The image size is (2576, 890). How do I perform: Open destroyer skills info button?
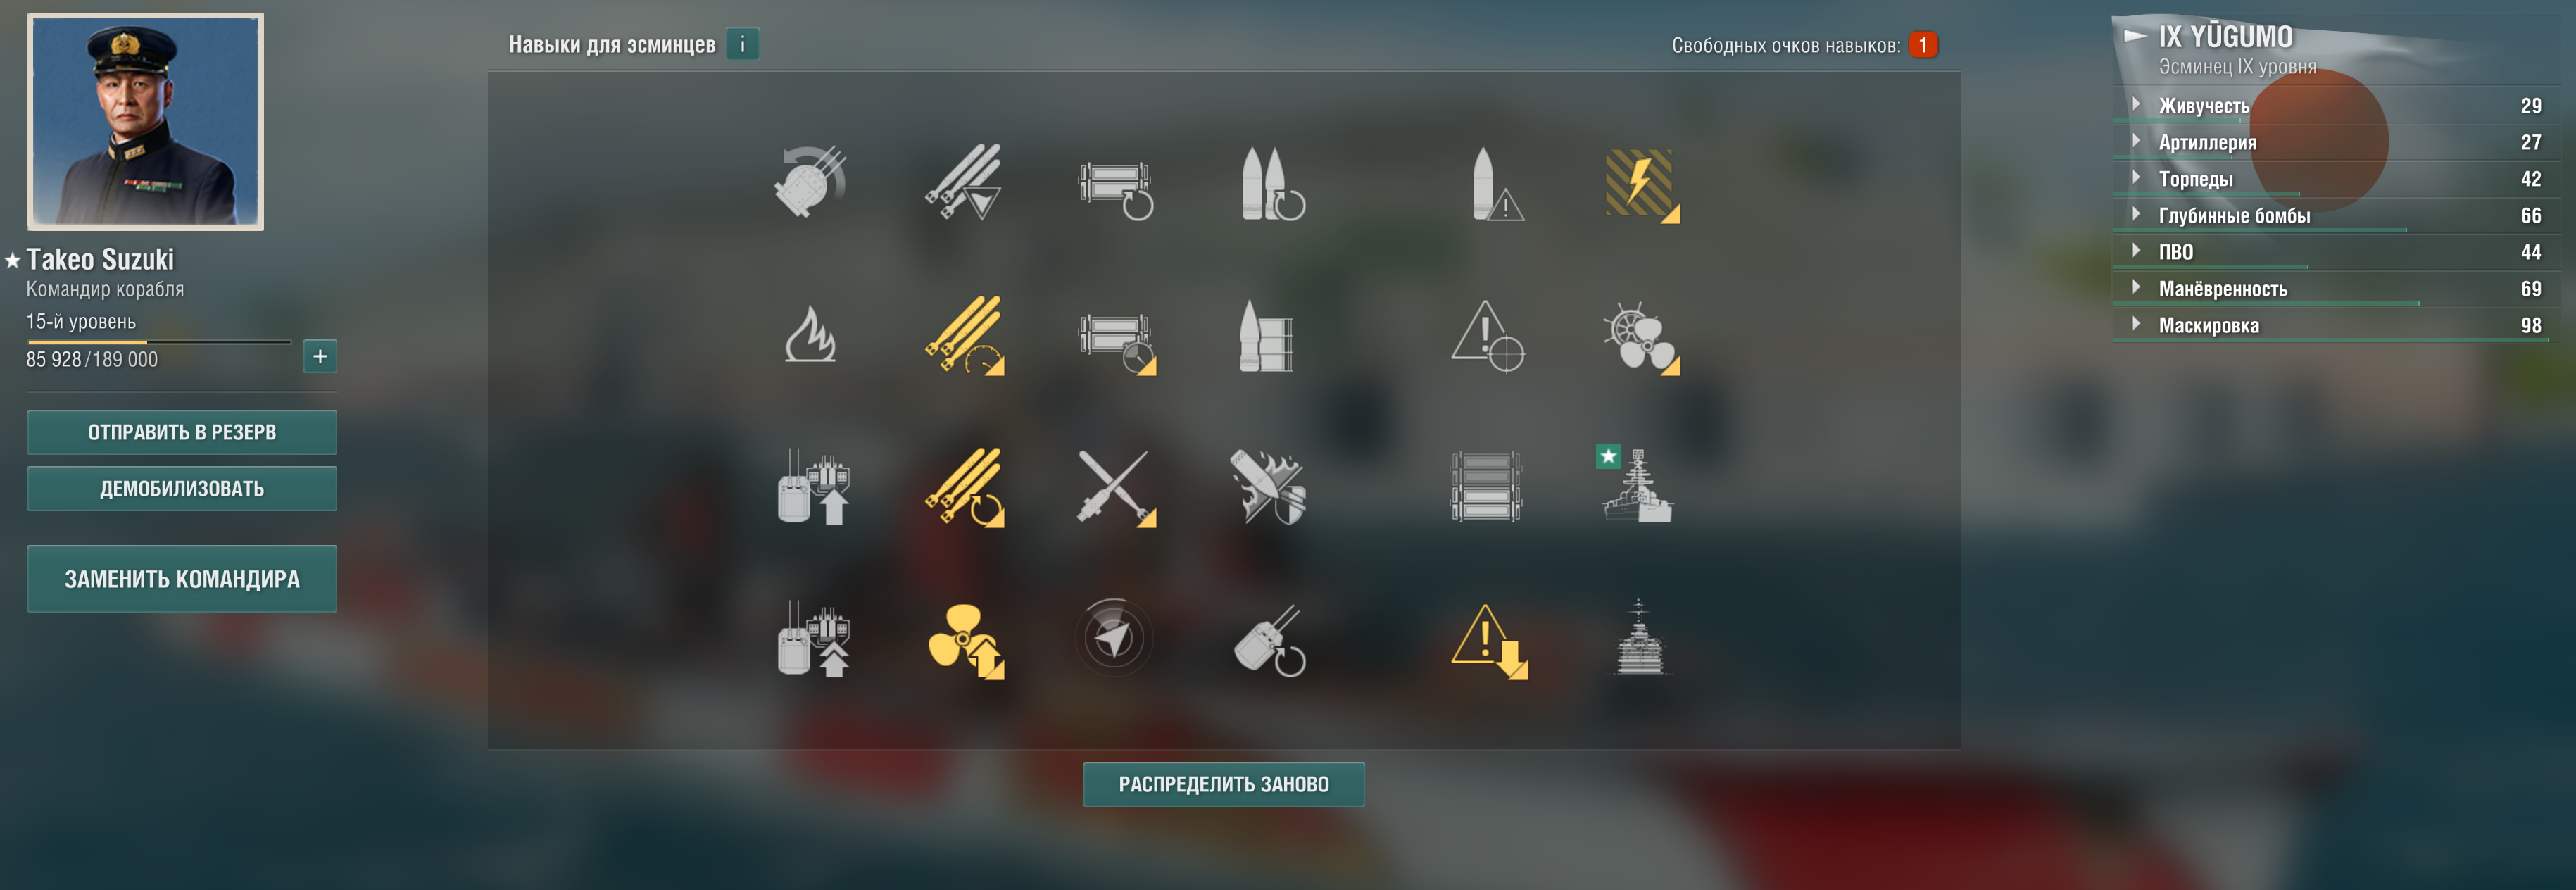pos(742,44)
